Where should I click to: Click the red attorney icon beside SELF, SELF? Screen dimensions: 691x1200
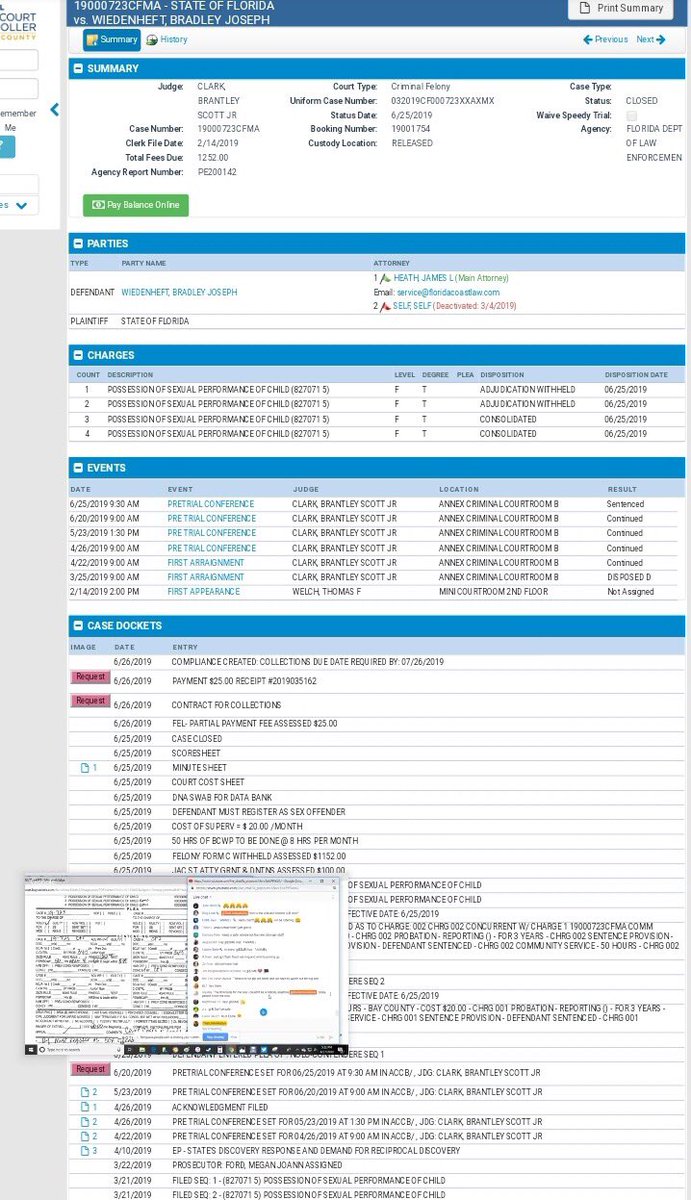(x=384, y=307)
